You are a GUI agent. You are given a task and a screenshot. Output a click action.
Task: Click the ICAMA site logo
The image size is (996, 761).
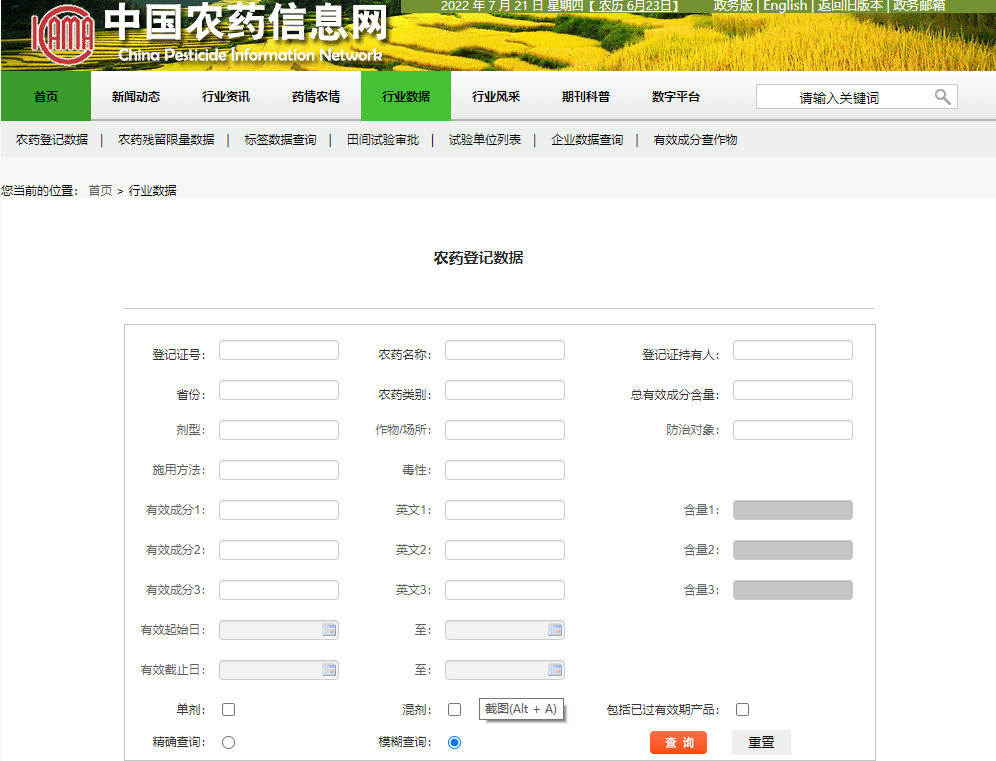click(63, 35)
